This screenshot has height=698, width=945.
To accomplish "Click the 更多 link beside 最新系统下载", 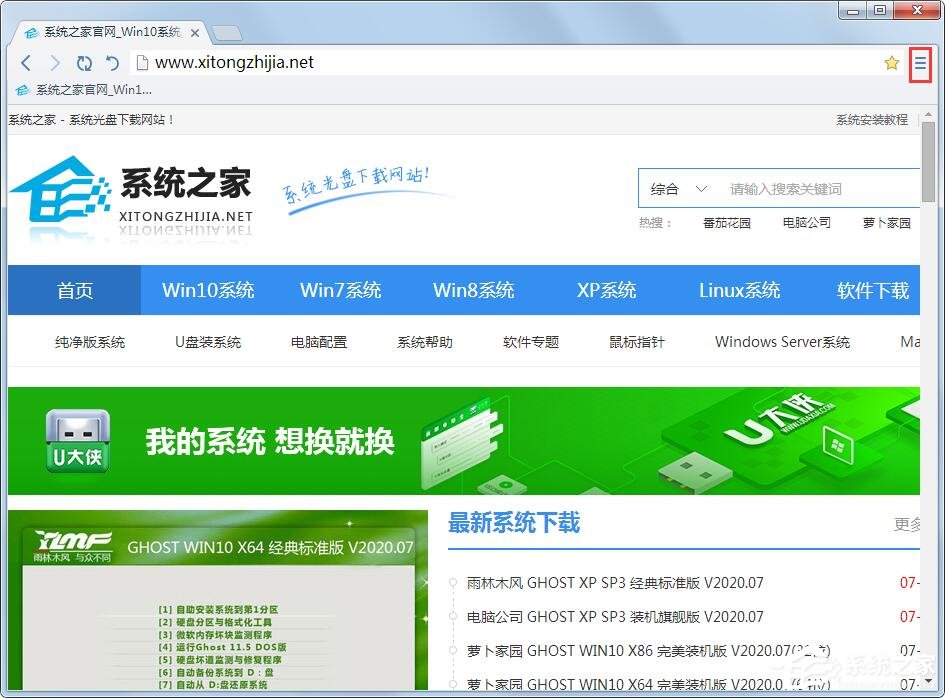I will pyautogui.click(x=910, y=524).
